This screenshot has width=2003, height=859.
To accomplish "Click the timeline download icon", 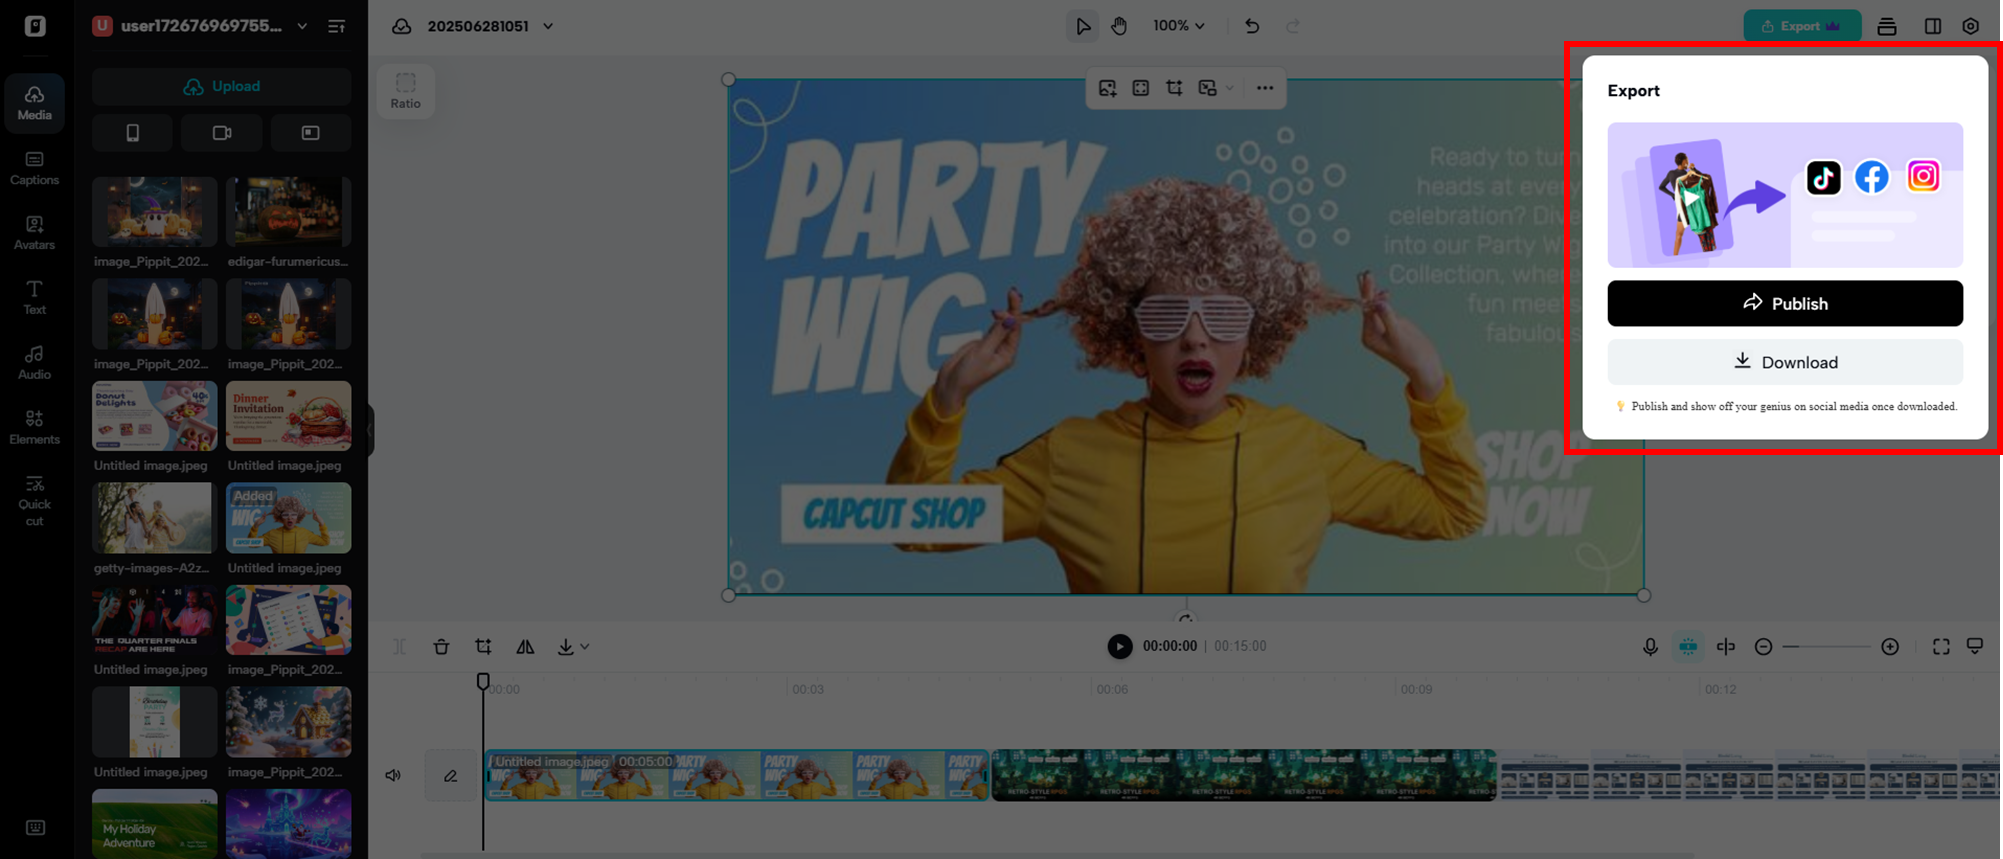I will tap(566, 647).
